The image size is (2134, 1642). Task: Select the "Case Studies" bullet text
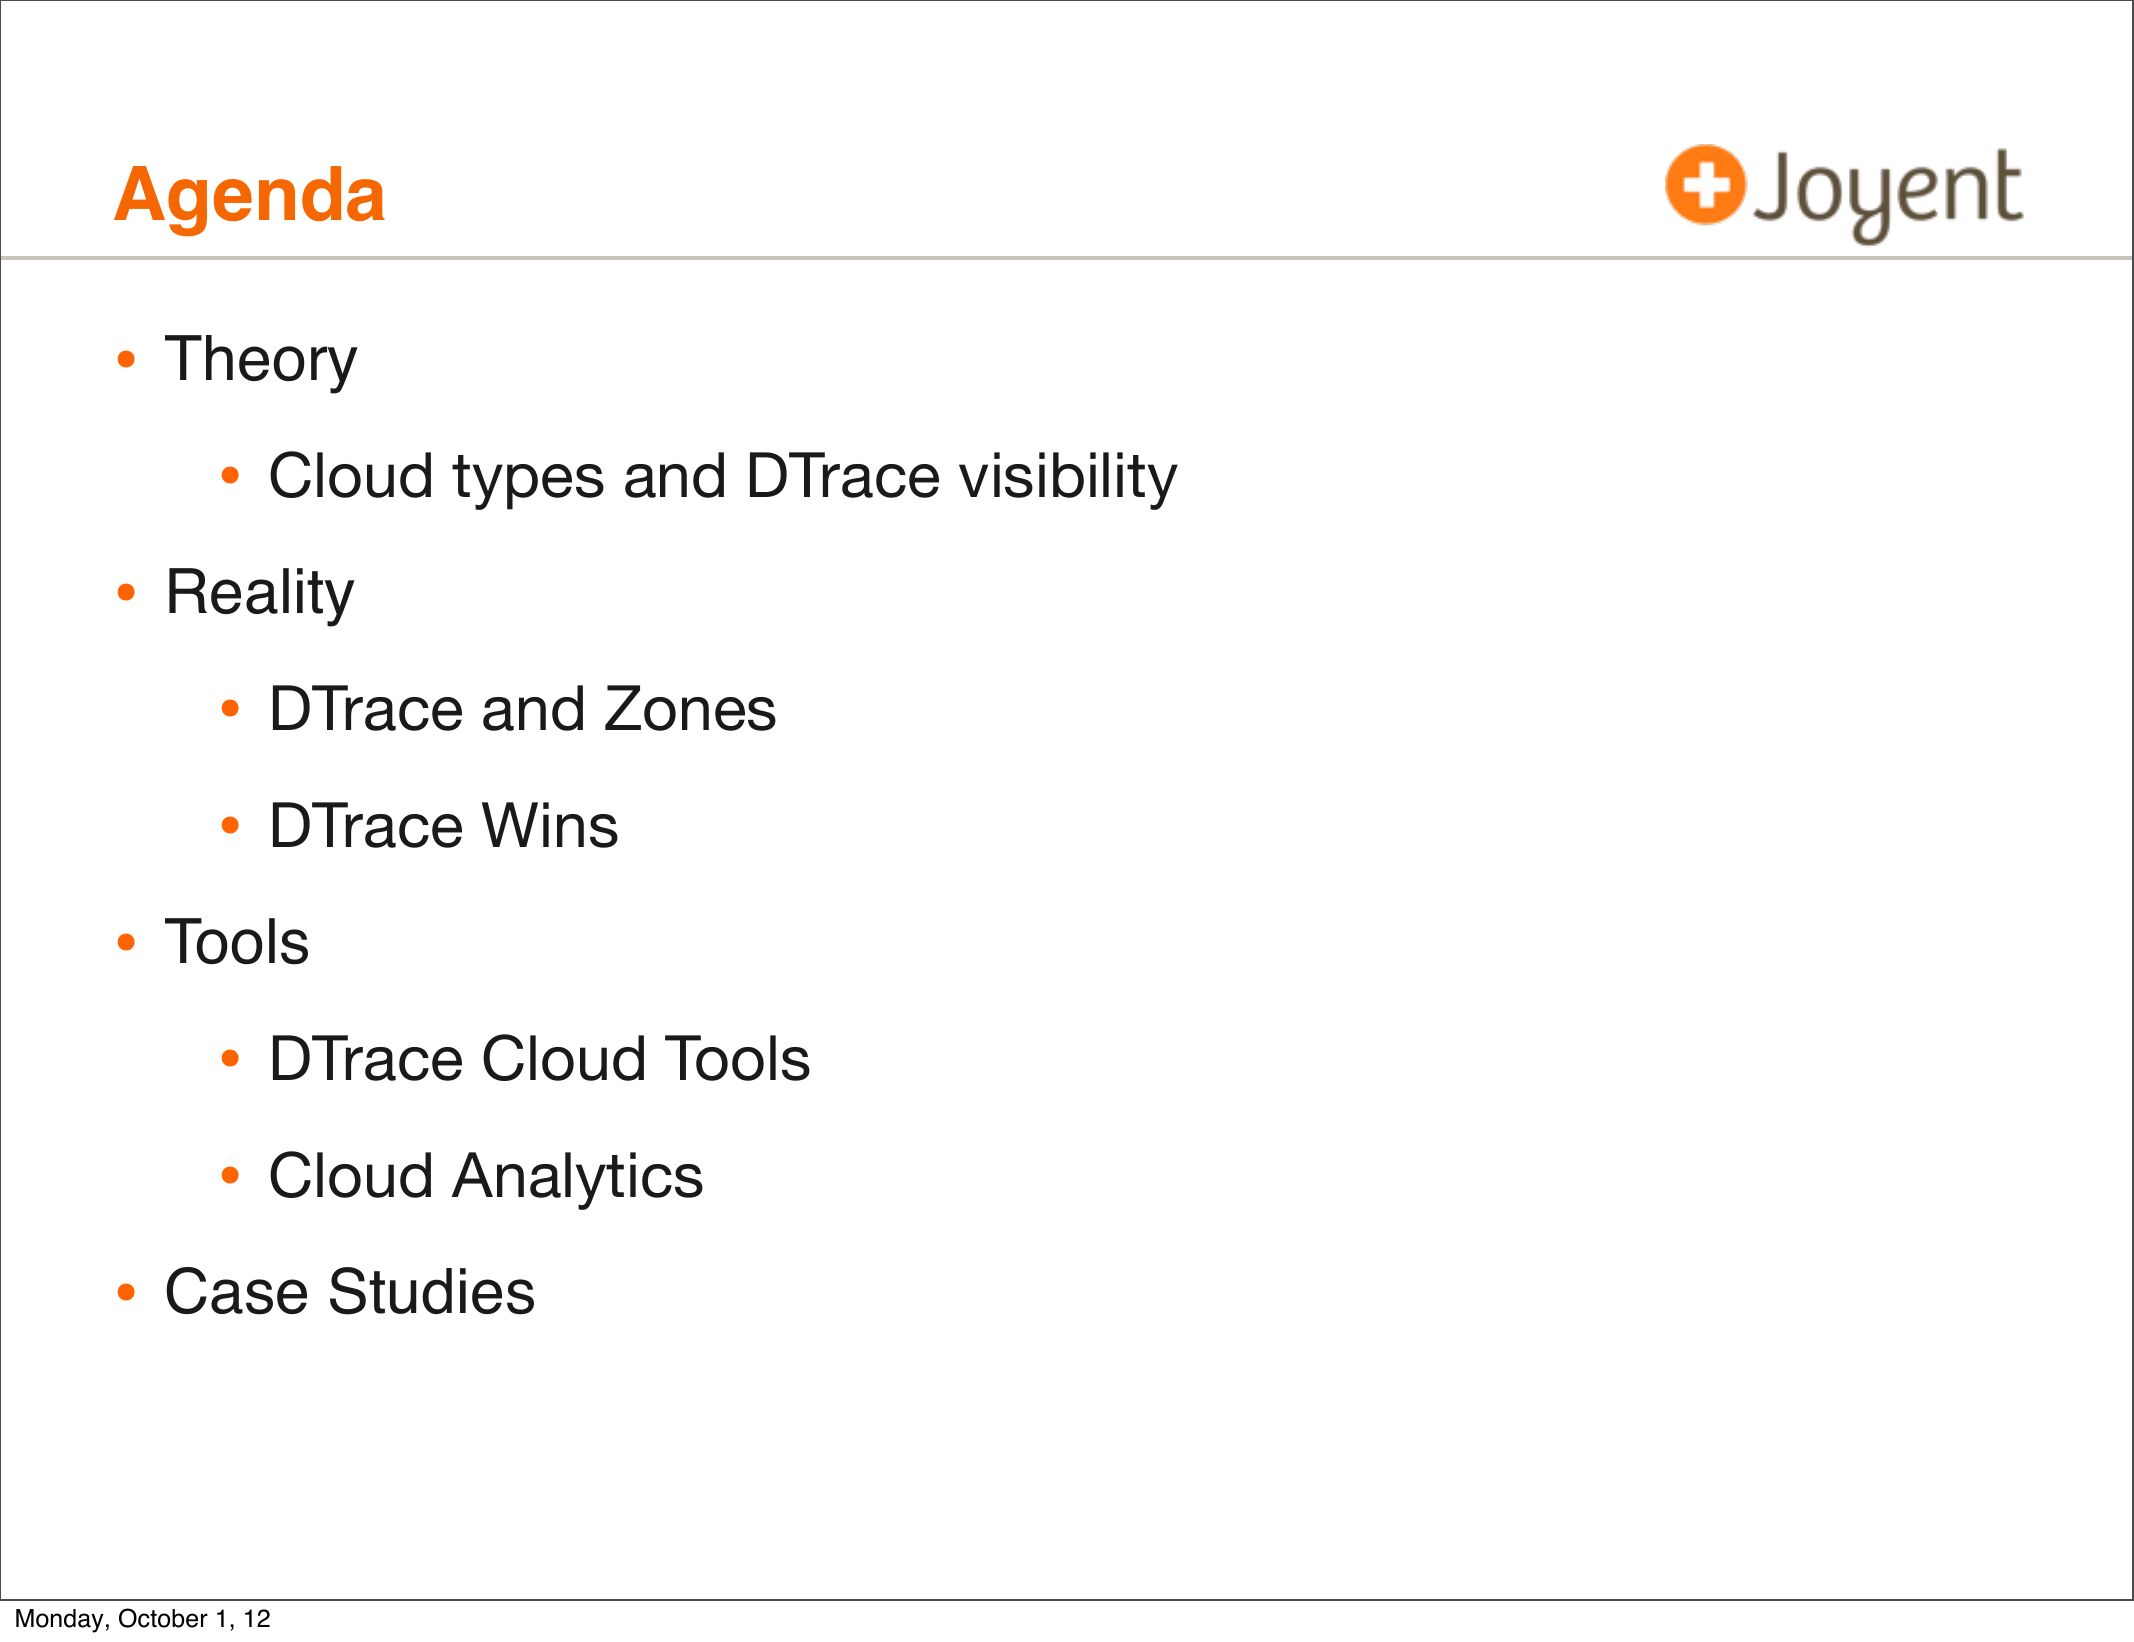[x=350, y=1293]
